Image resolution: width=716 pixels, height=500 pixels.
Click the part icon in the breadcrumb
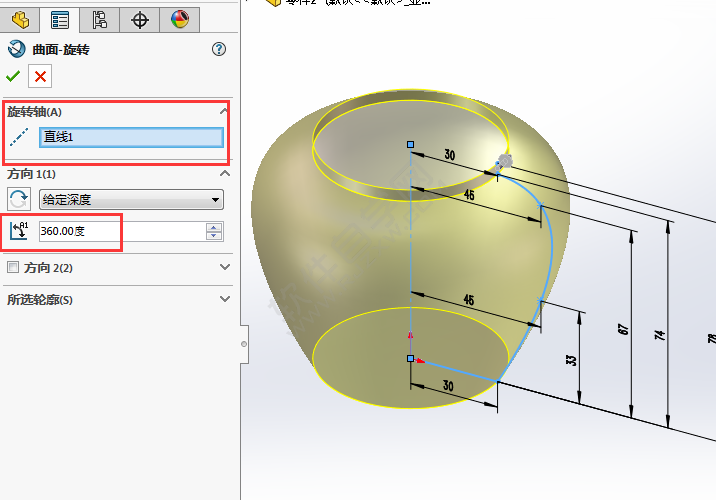tap(274, 2)
